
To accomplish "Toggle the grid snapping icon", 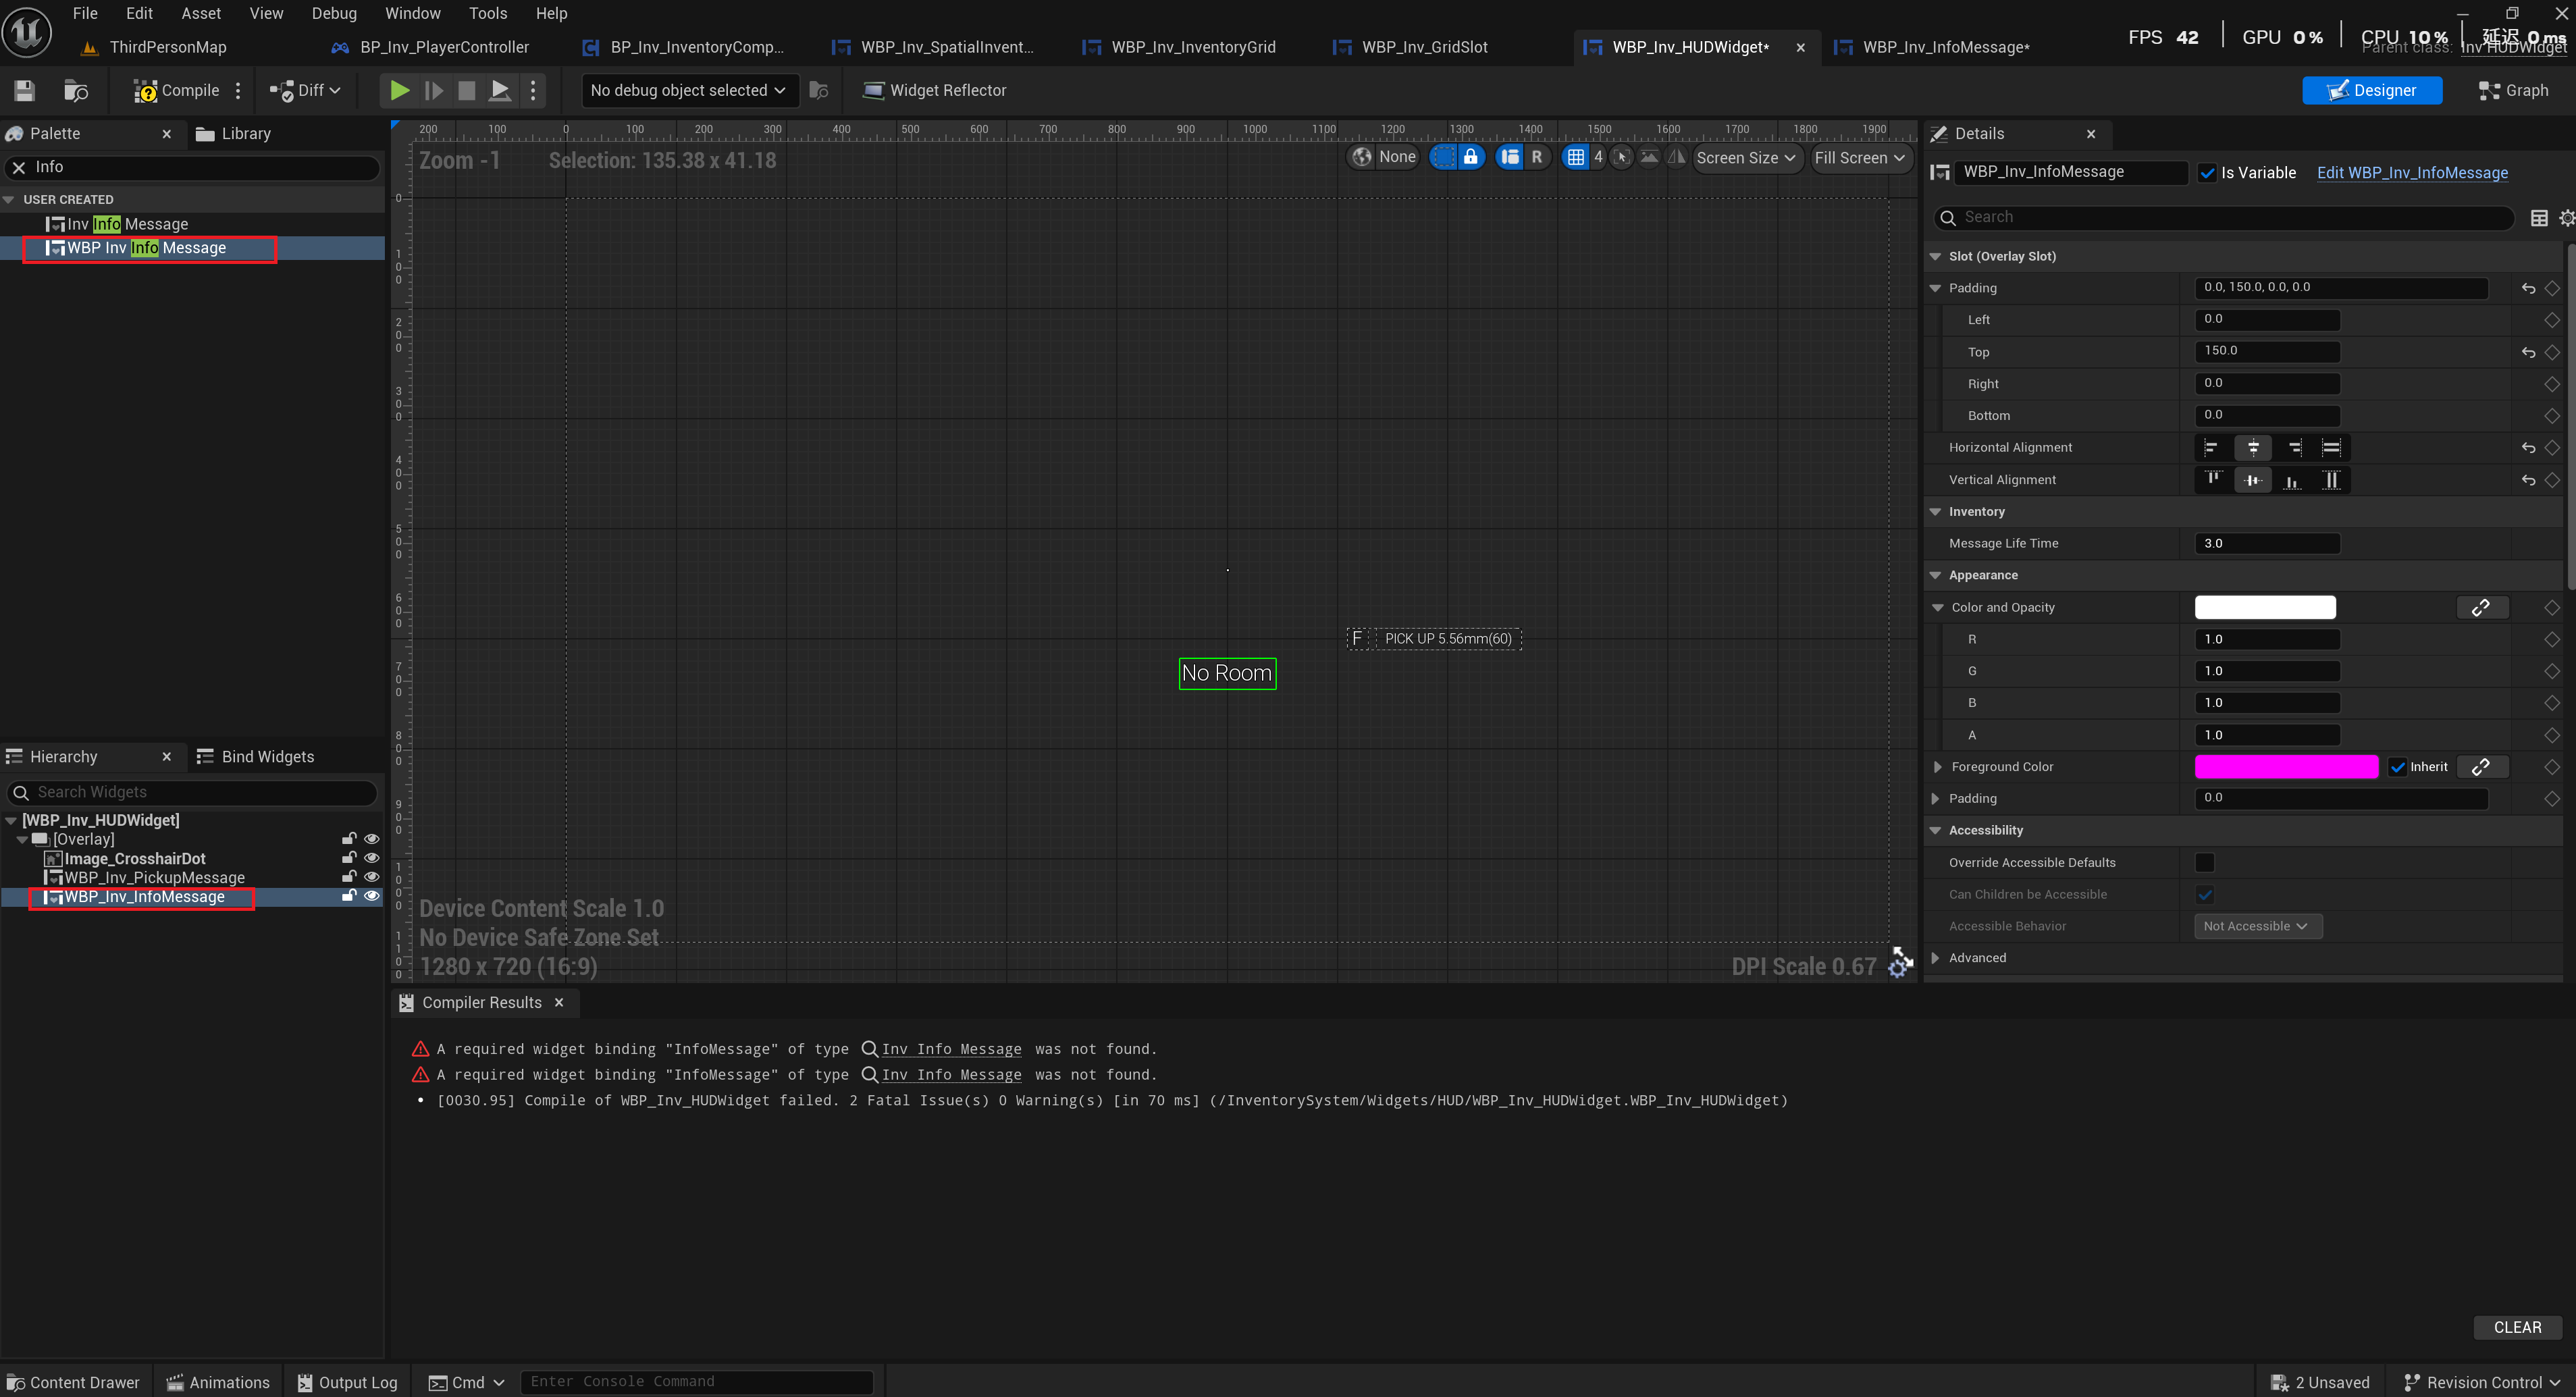I will click(1575, 157).
